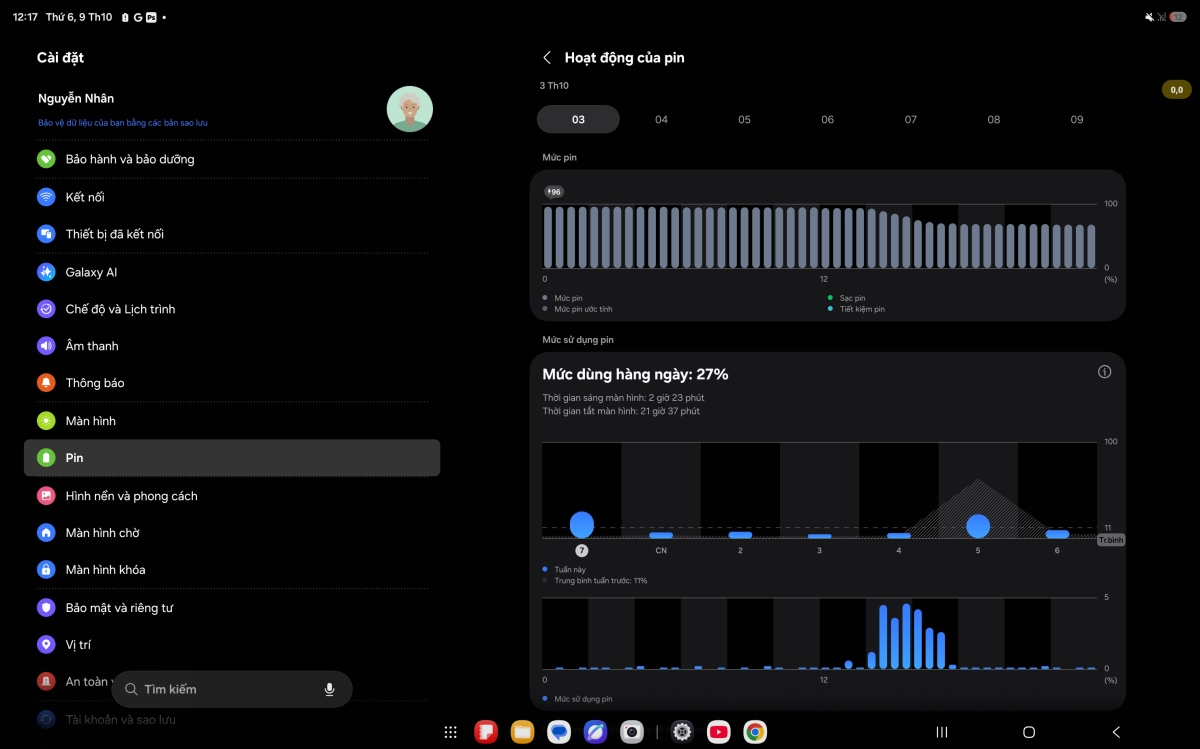Open Bảo mật và riêng tư settings
This screenshot has height=749, width=1200.
coord(232,608)
